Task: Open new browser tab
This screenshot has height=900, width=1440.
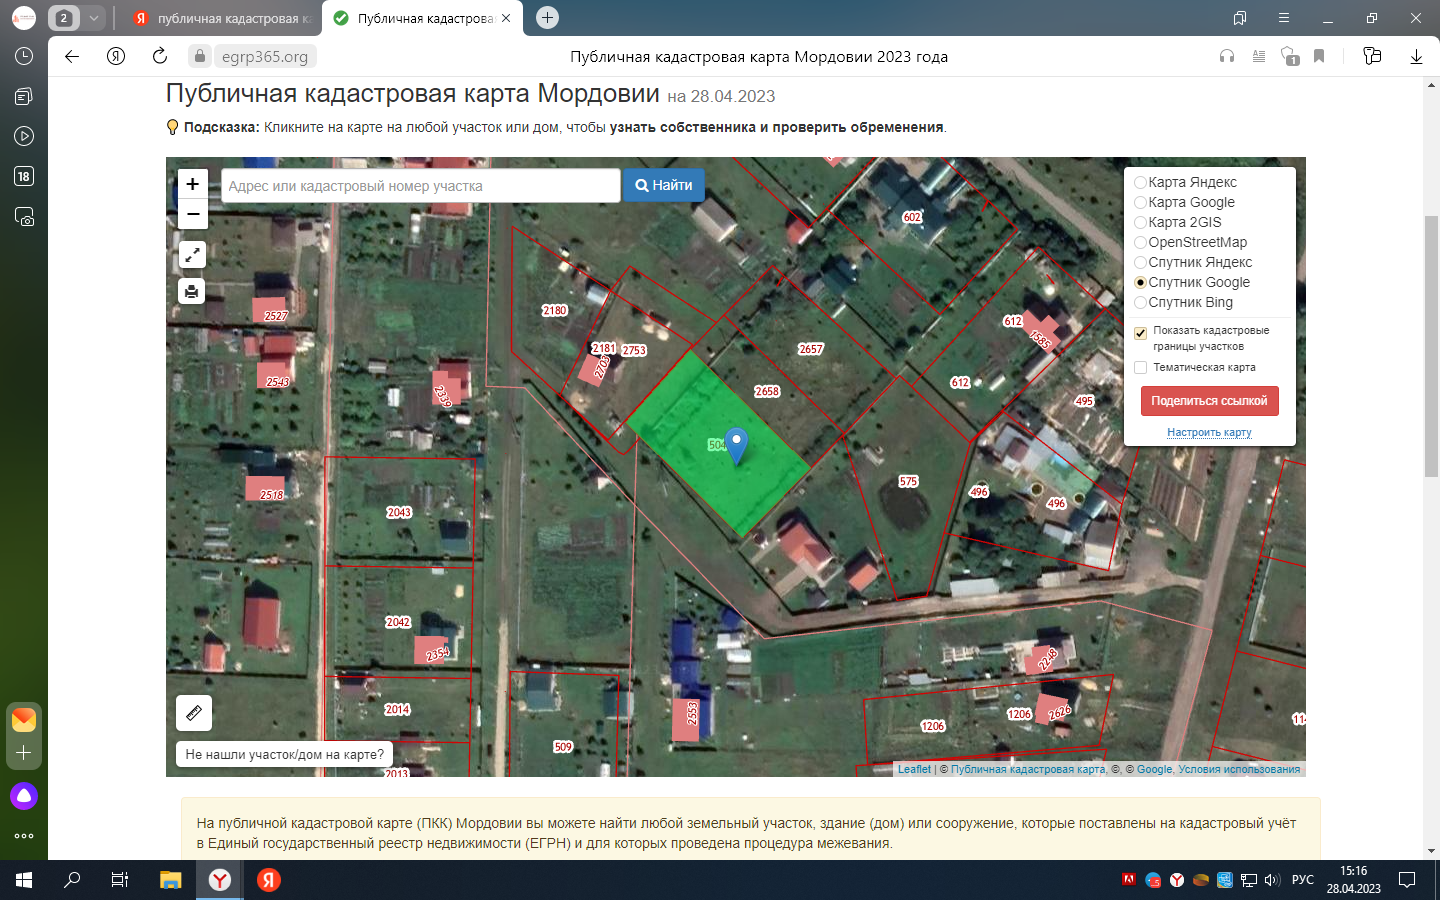Action: [x=547, y=18]
